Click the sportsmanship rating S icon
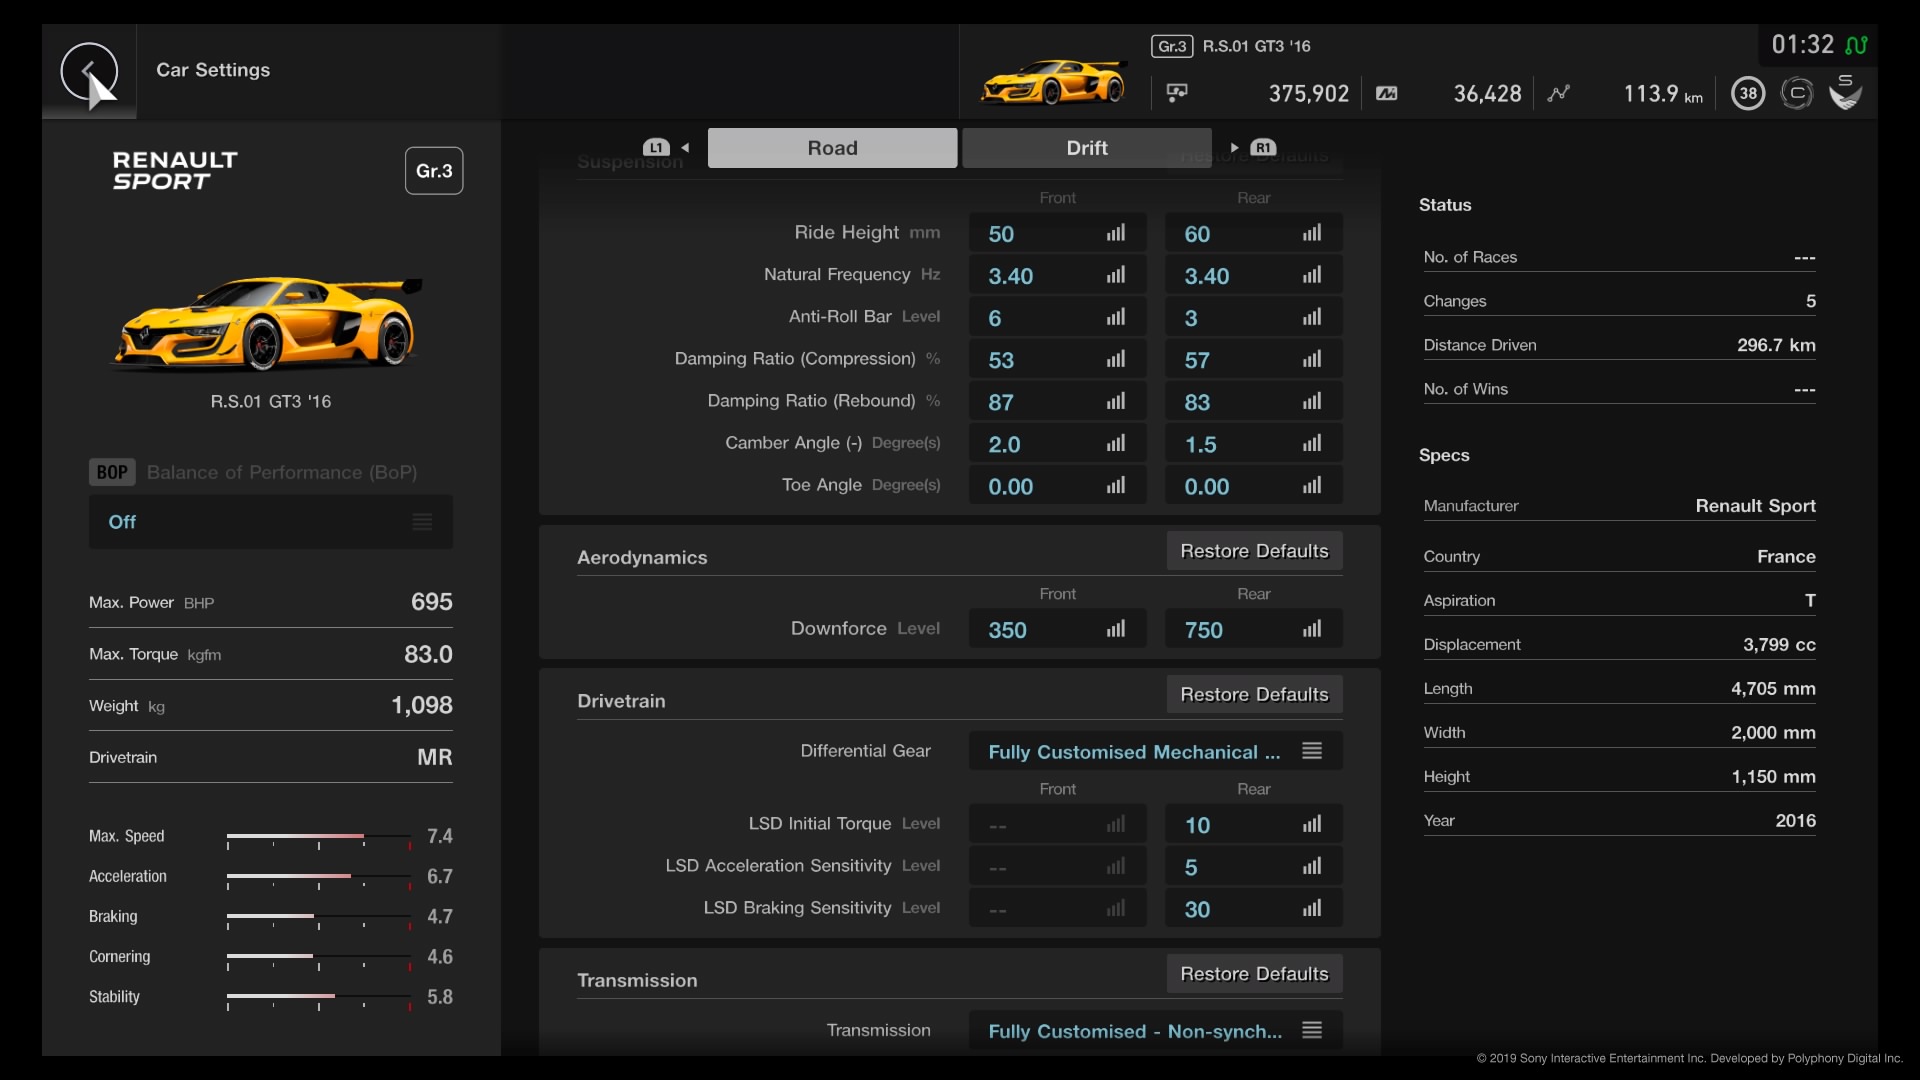The height and width of the screenshot is (1080, 1920). click(x=1845, y=91)
